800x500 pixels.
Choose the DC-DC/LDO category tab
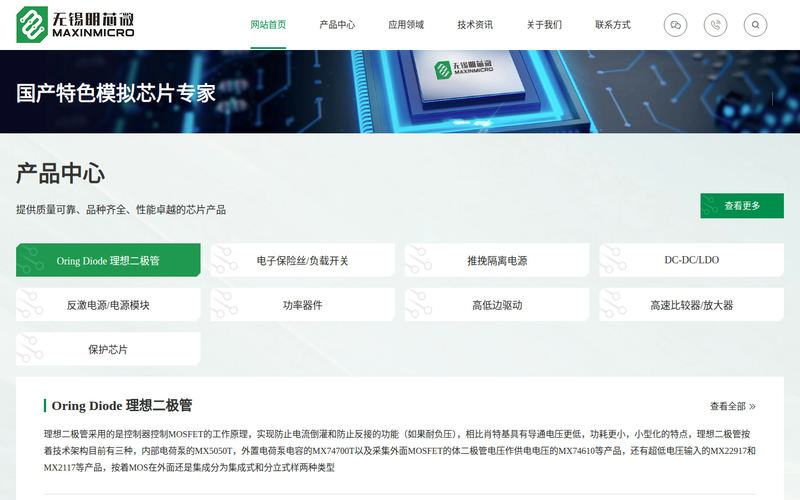pos(691,260)
